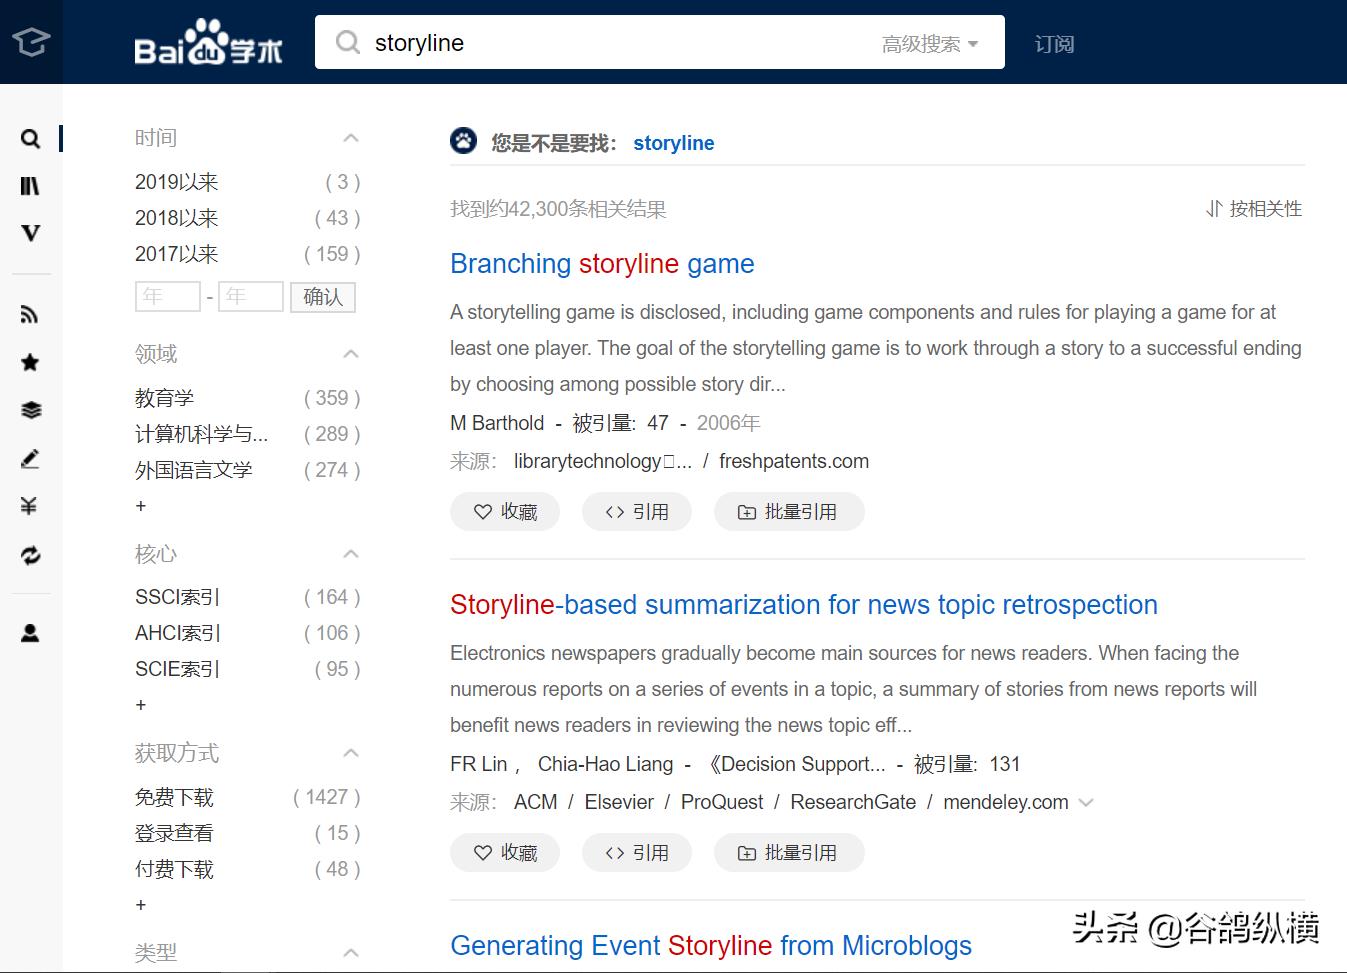This screenshot has height=973, width=1347.
Task: Click the RSS subscription sidebar icon
Action: (31, 315)
